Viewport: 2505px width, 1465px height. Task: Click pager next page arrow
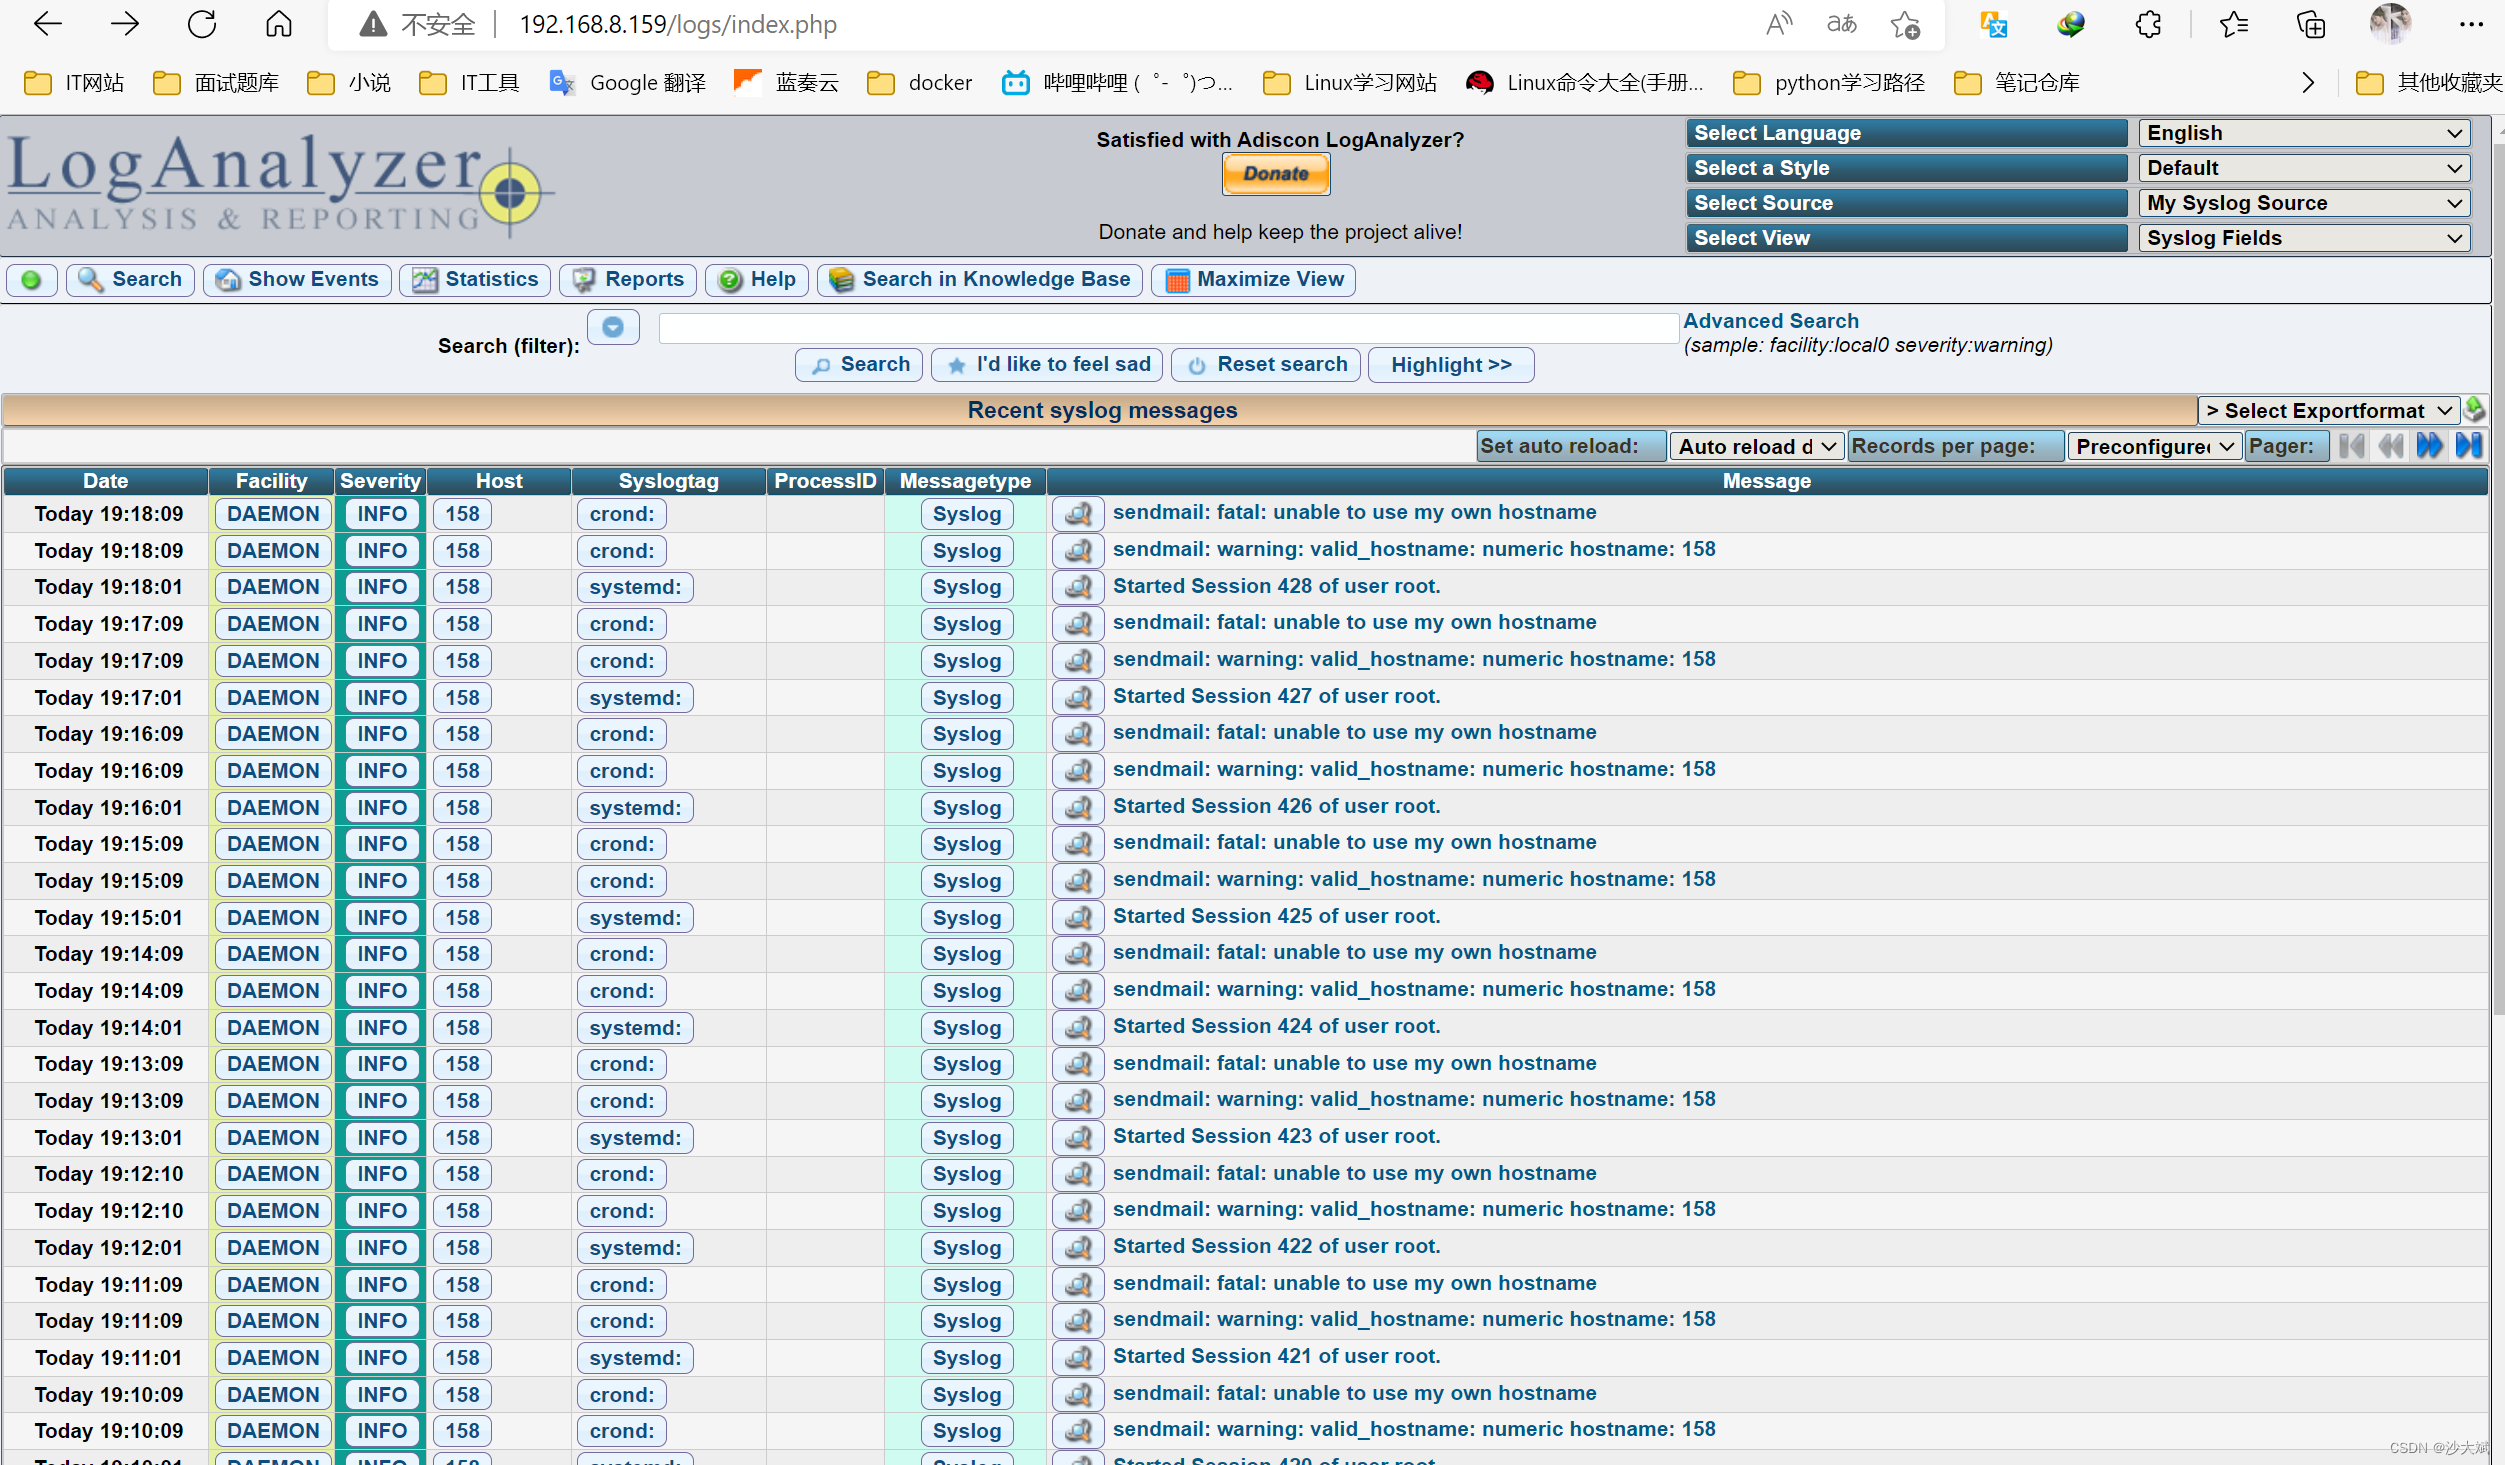tap(2429, 446)
